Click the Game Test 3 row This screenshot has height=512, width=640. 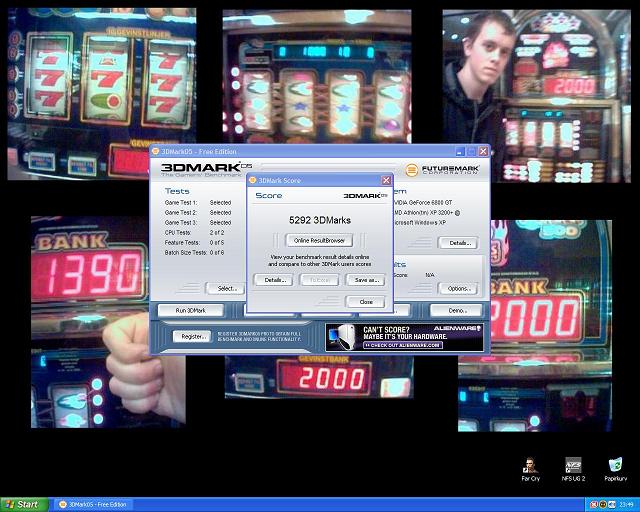click(198, 223)
